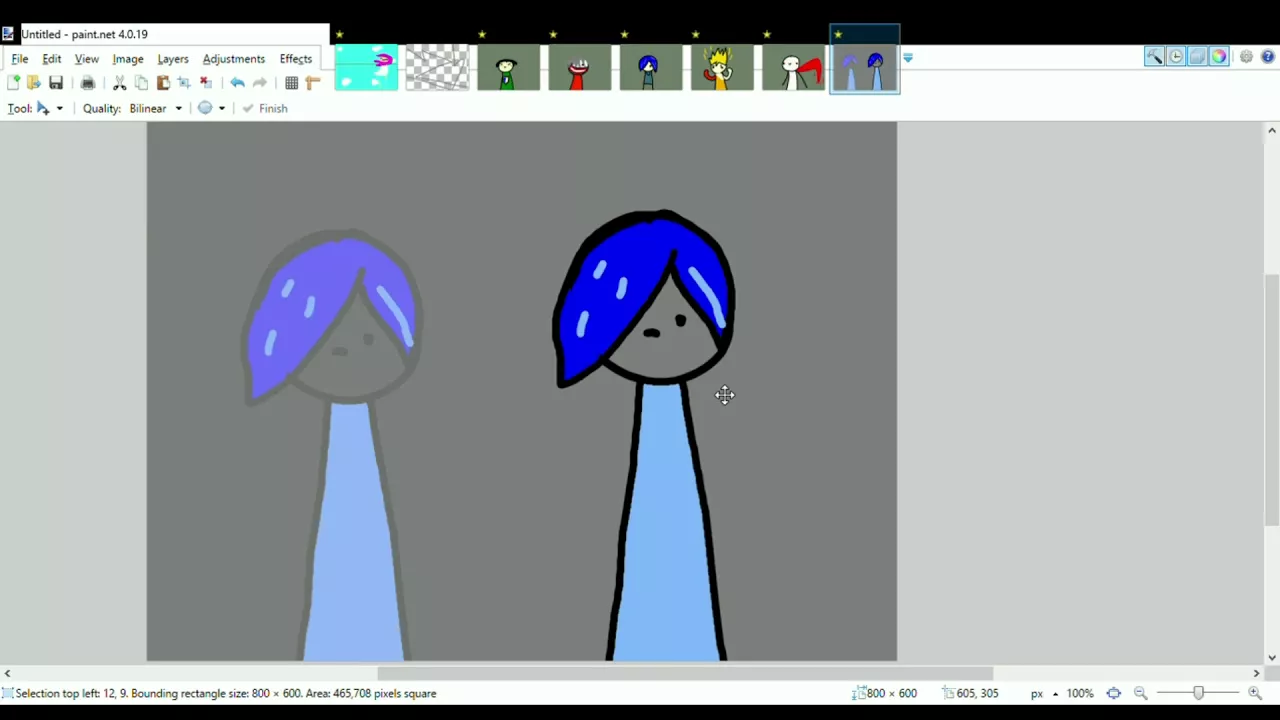Click the Deselect icon
The height and width of the screenshot is (720, 1280).
pos(206,83)
